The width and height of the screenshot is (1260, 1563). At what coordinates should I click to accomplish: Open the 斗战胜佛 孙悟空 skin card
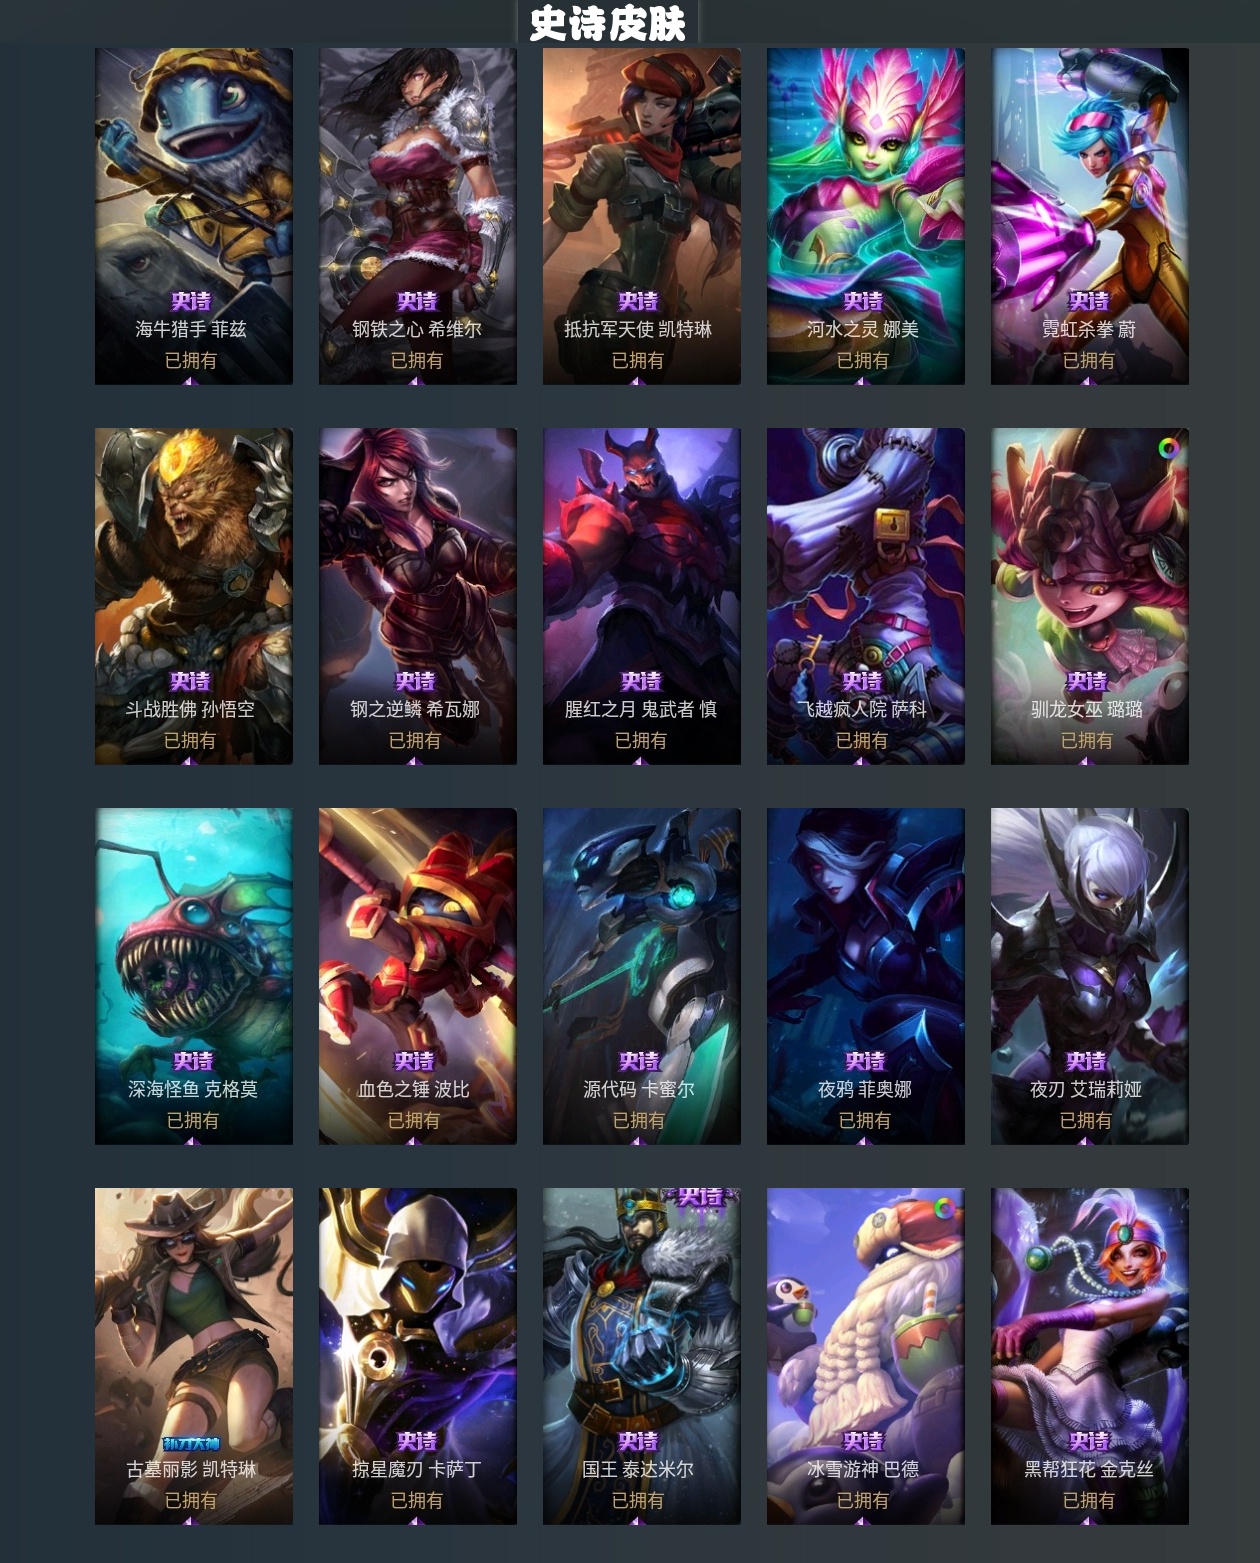194,596
